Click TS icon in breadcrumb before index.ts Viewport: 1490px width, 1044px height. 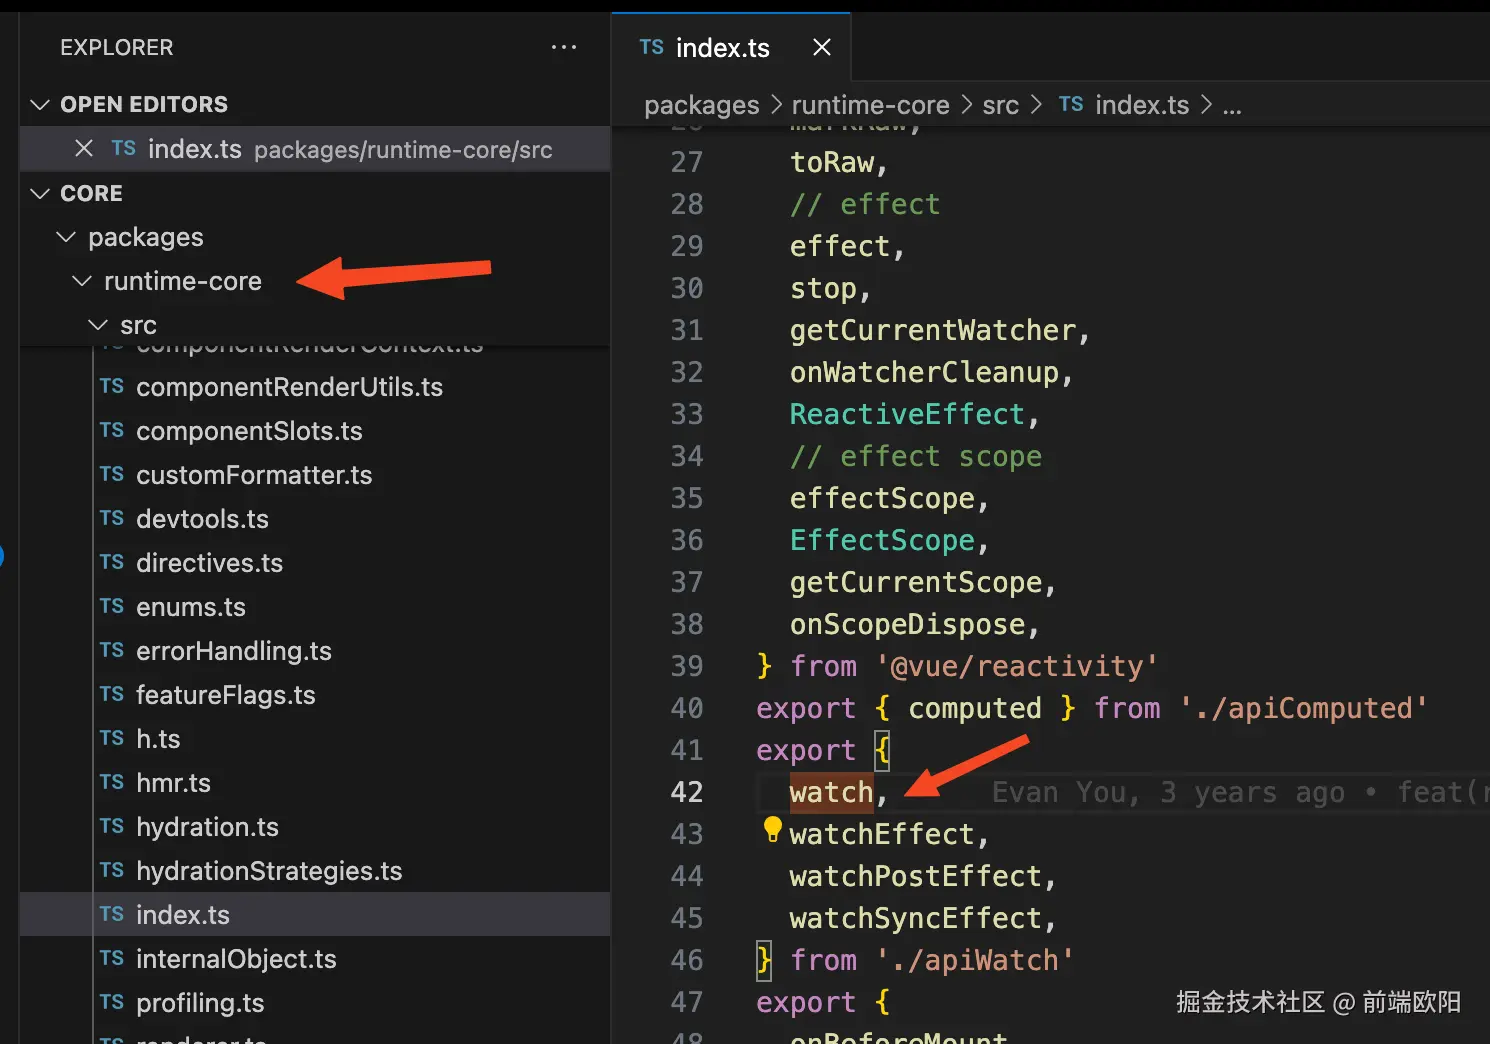1071,104
